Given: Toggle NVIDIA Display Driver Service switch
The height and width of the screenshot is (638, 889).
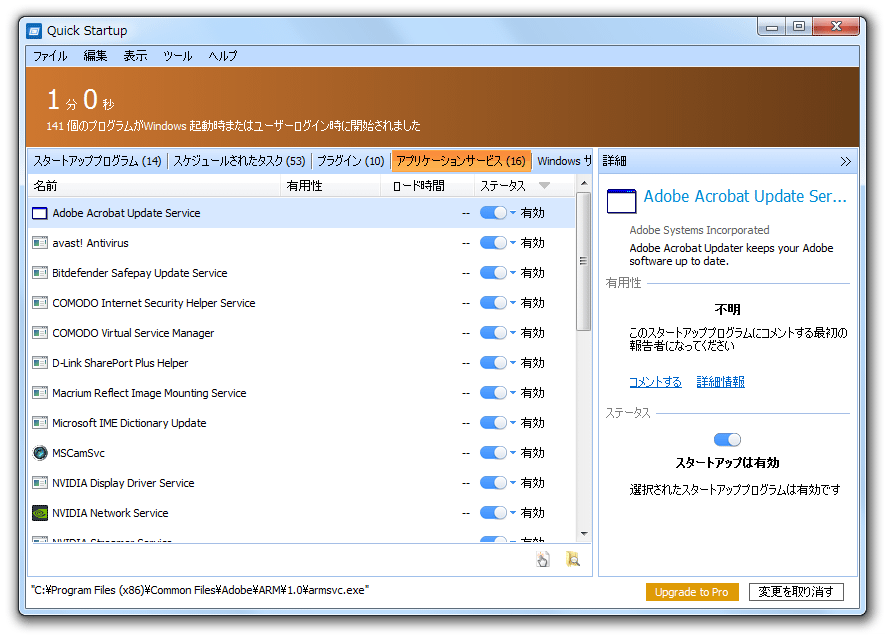Looking at the screenshot, I should 493,483.
